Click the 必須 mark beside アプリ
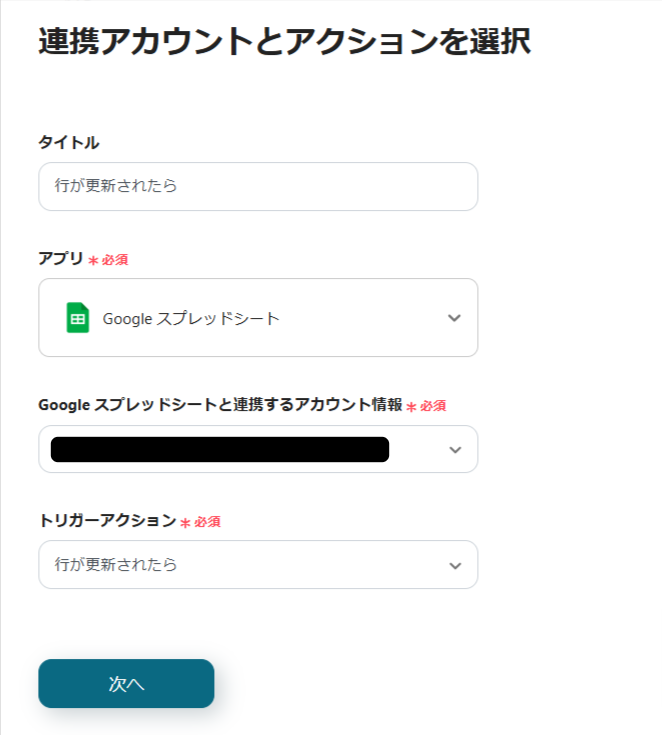 pyautogui.click(x=115, y=260)
